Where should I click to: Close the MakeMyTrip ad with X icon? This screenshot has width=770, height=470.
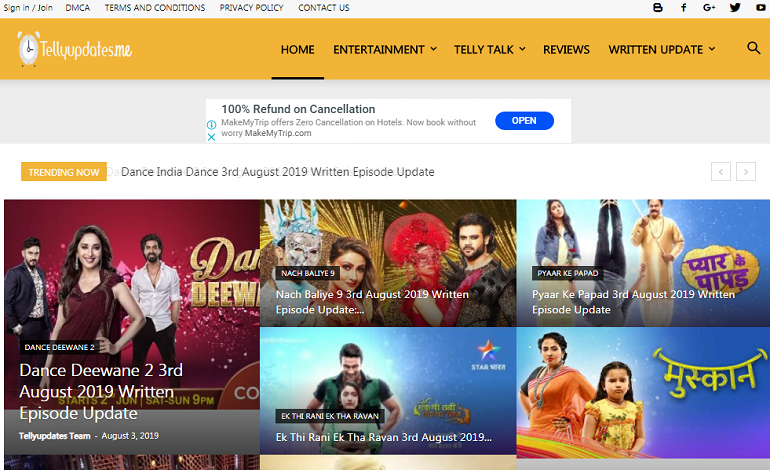[211, 137]
